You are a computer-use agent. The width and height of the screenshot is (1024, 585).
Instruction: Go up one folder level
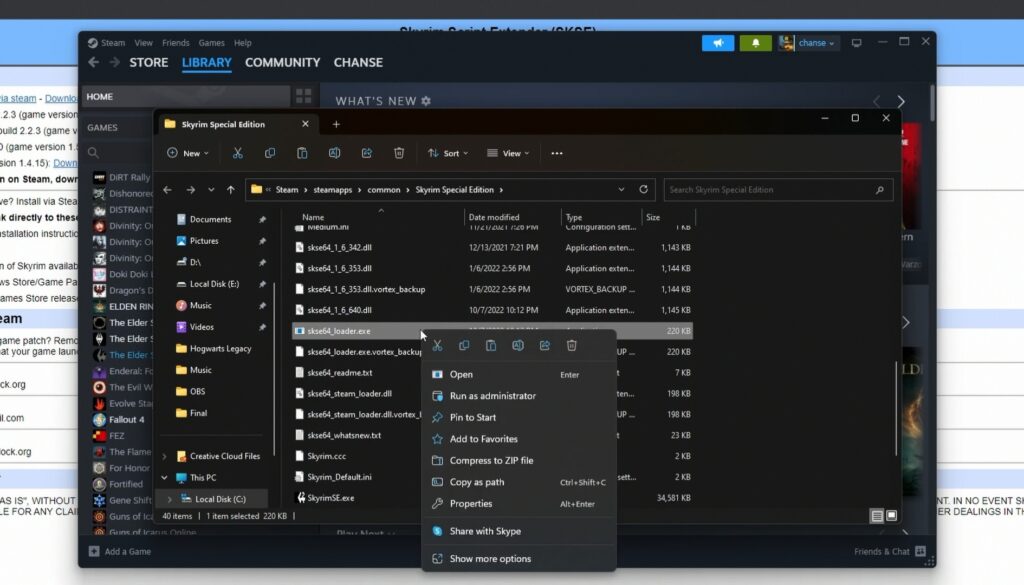coord(231,190)
